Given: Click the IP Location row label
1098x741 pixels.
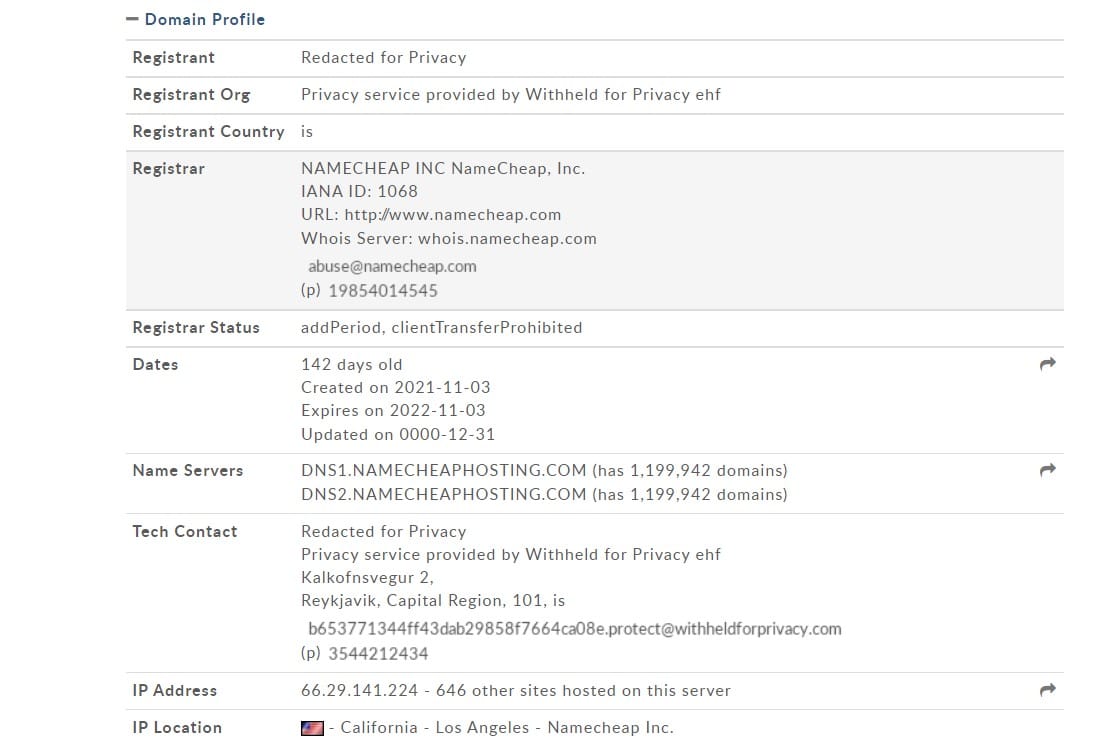Looking at the screenshot, I should click(177, 728).
